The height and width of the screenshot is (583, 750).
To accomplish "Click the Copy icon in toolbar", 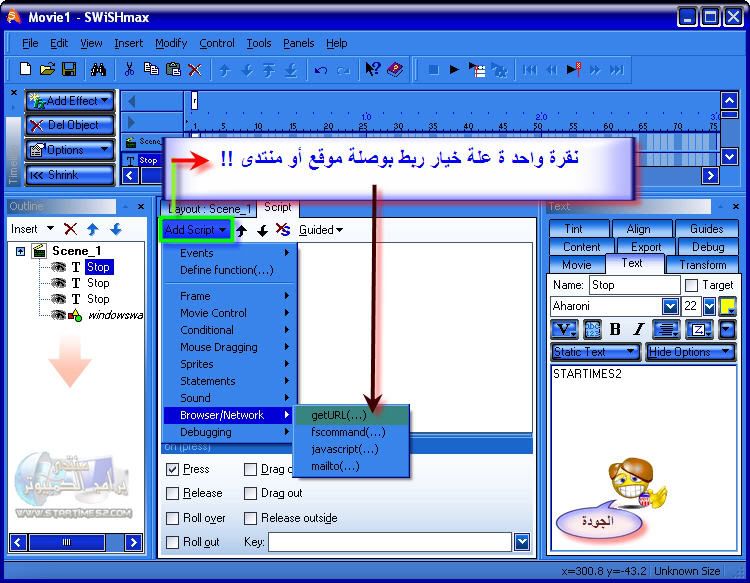I will coord(151,69).
